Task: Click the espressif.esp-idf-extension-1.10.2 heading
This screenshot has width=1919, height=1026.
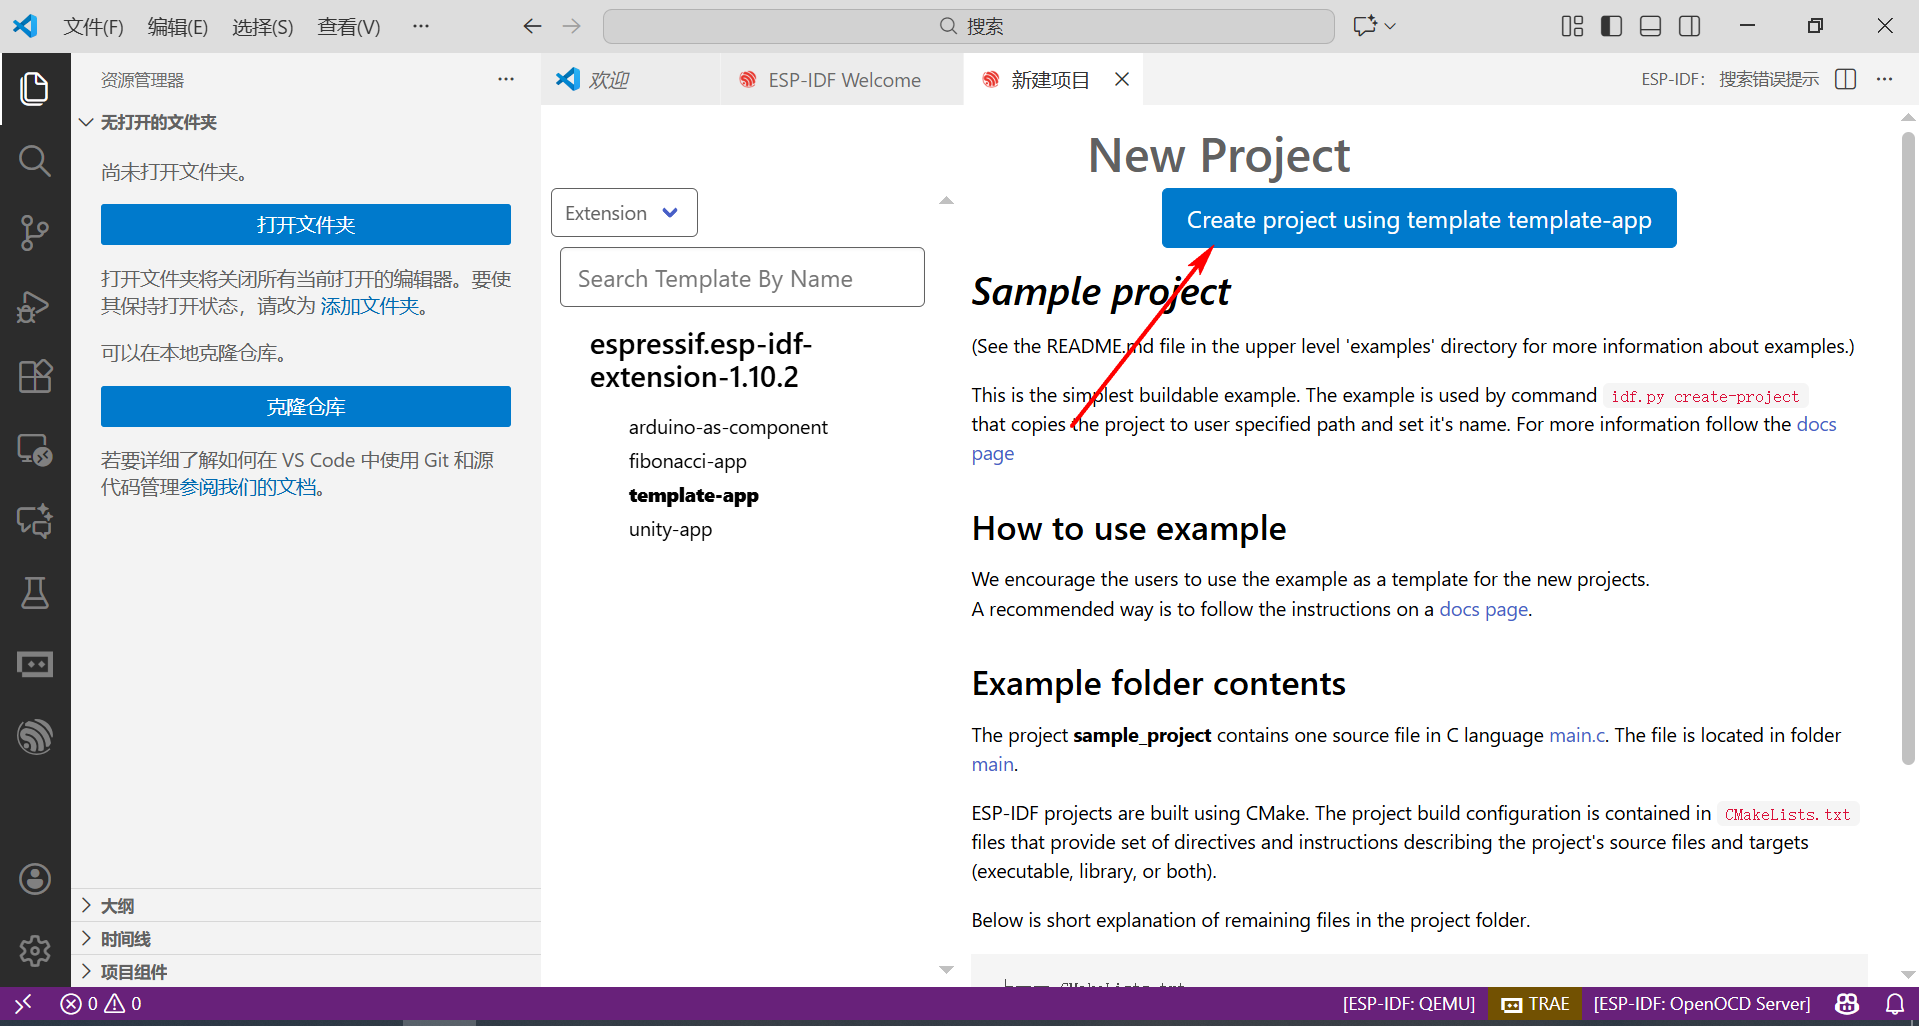Action: 701,360
